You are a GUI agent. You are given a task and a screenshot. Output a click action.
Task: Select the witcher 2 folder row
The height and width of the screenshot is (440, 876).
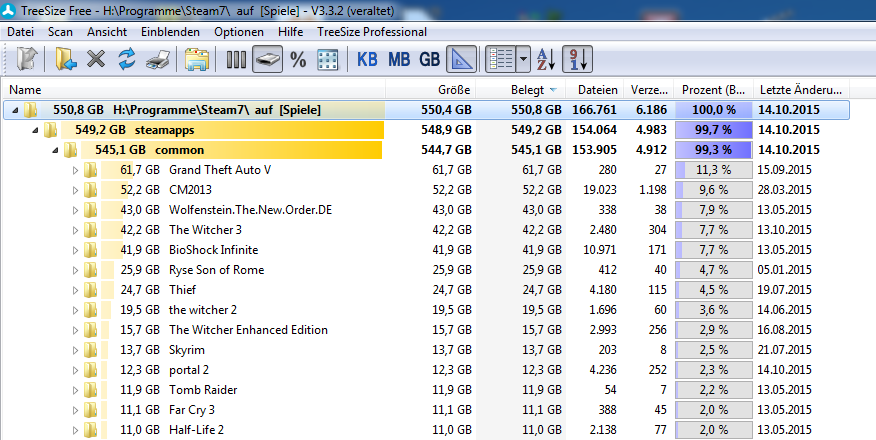click(x=425, y=310)
